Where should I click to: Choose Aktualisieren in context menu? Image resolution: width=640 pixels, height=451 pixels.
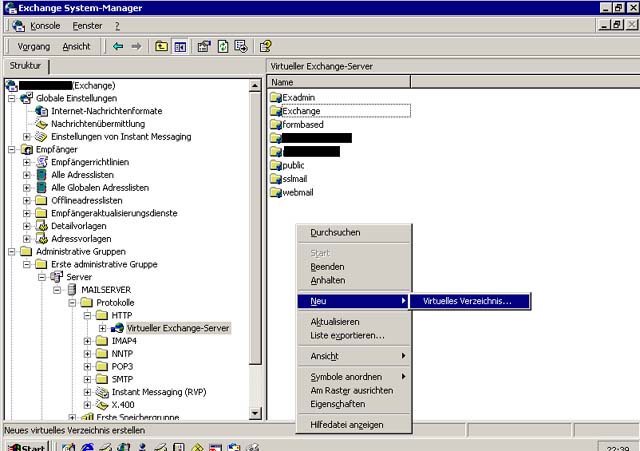[x=353, y=322]
